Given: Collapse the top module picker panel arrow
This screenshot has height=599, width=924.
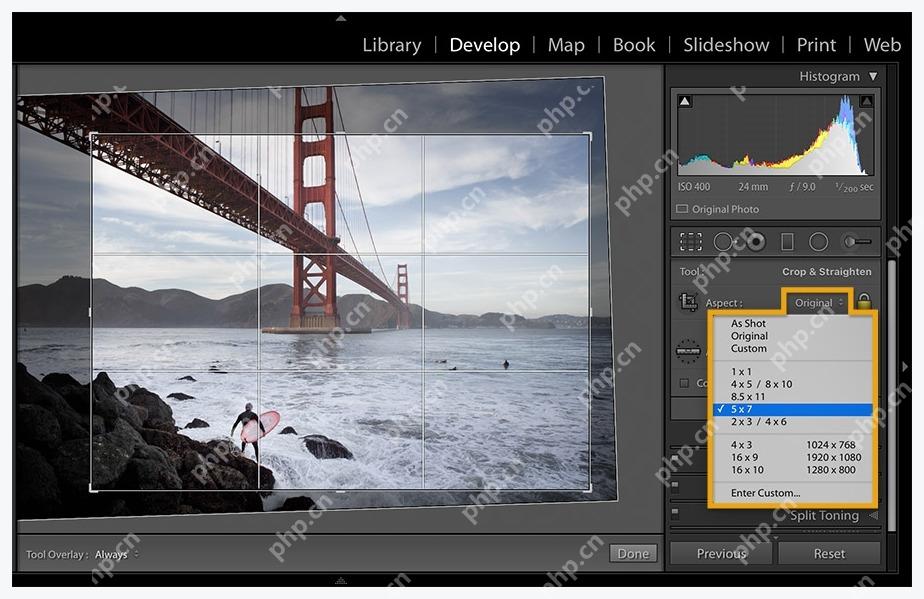Looking at the screenshot, I should tap(341, 18).
